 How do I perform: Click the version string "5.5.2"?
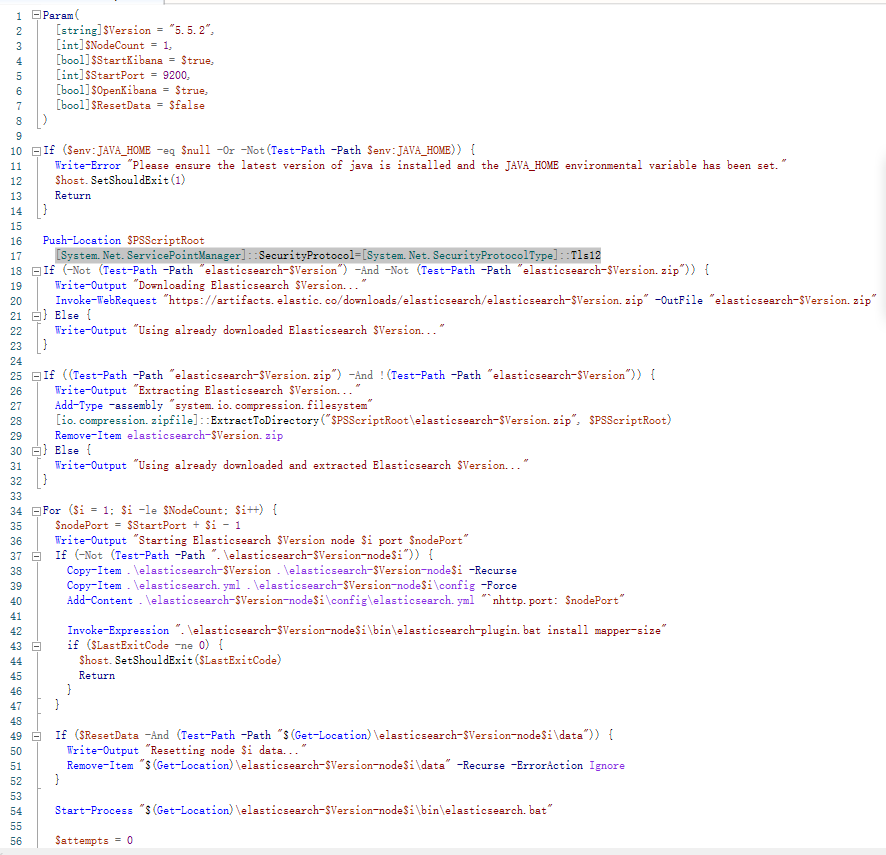click(191, 31)
